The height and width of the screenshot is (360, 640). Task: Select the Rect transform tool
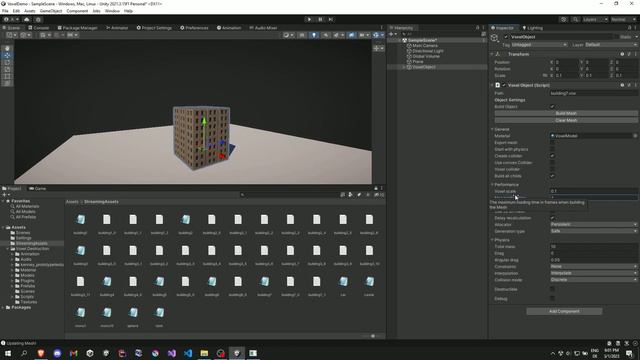(x=7, y=76)
